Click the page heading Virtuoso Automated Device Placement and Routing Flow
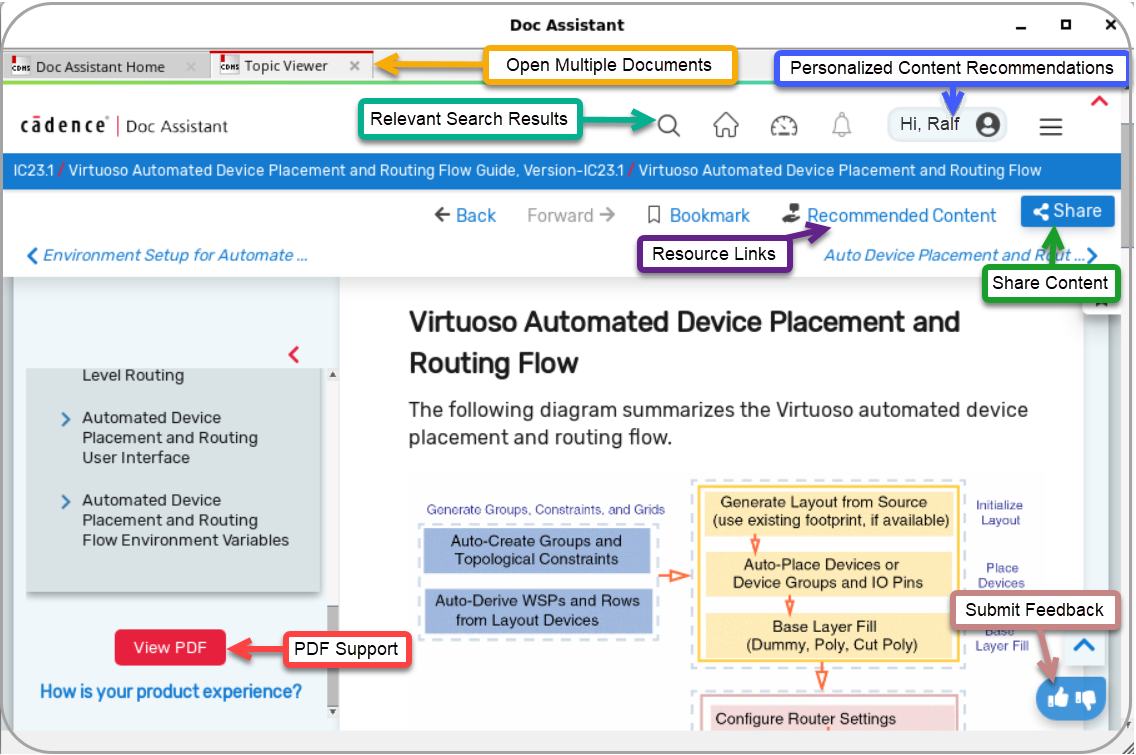 [x=684, y=343]
